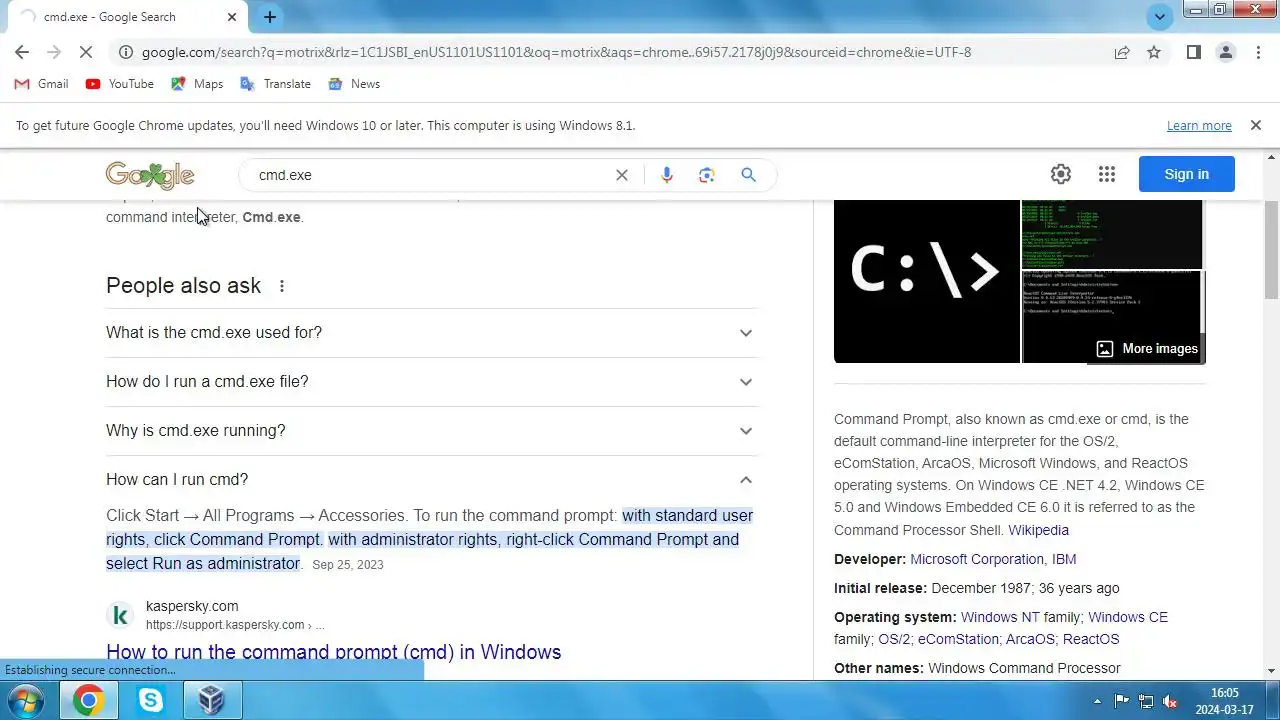Open People also ask options menu
1280x720 pixels.
[x=282, y=286]
